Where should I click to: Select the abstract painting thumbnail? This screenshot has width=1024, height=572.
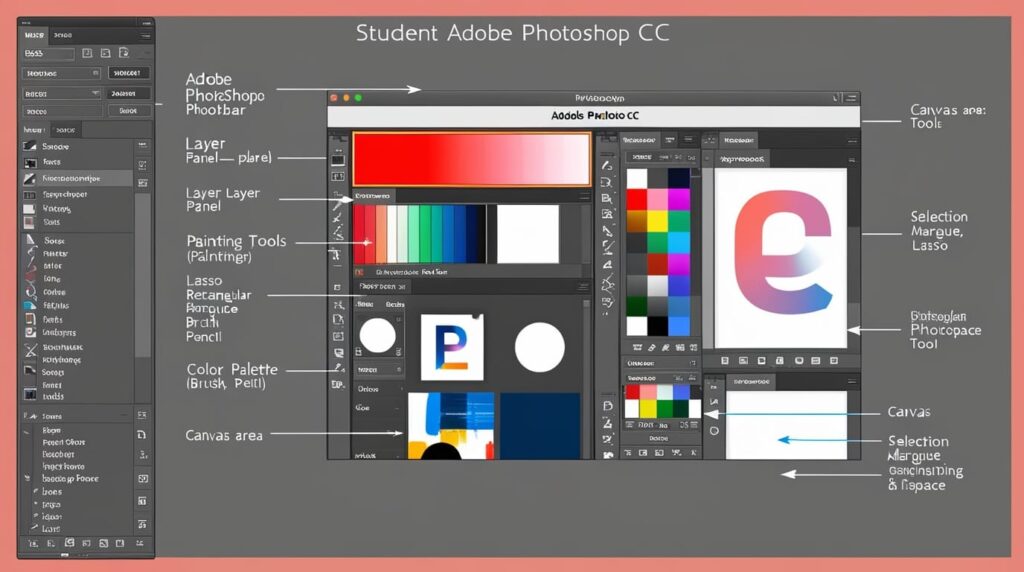tap(451, 425)
